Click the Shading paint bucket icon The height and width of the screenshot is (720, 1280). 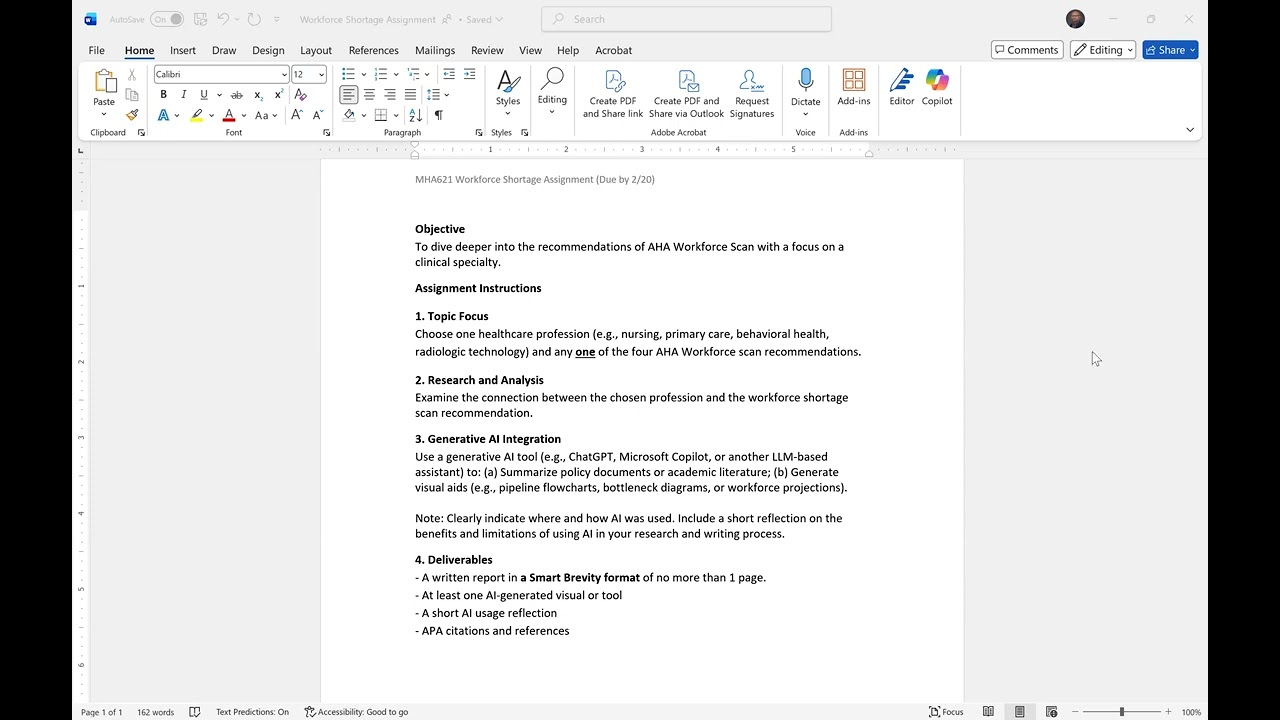[x=349, y=115]
